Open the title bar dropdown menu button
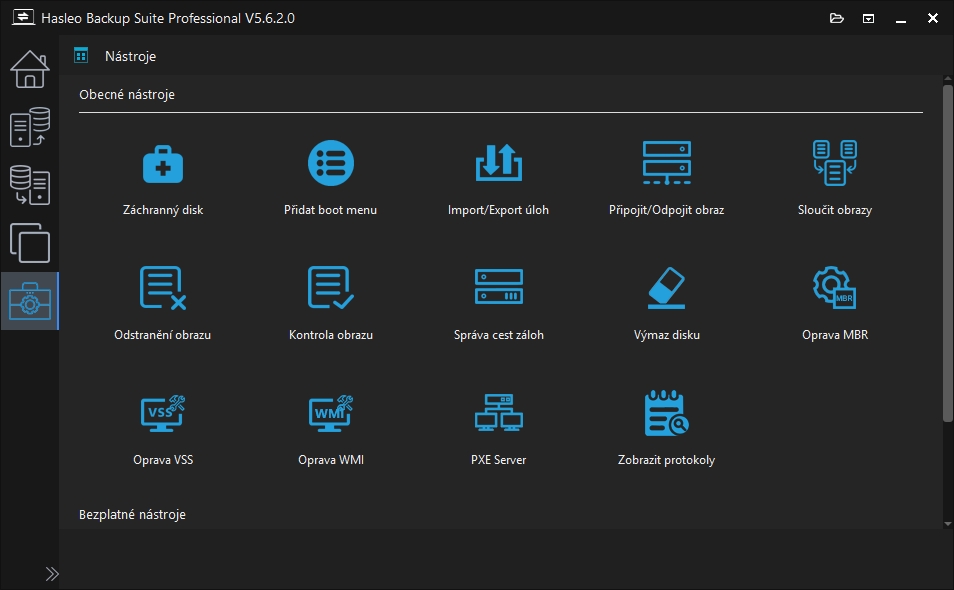The width and height of the screenshot is (954, 590). coord(869,18)
